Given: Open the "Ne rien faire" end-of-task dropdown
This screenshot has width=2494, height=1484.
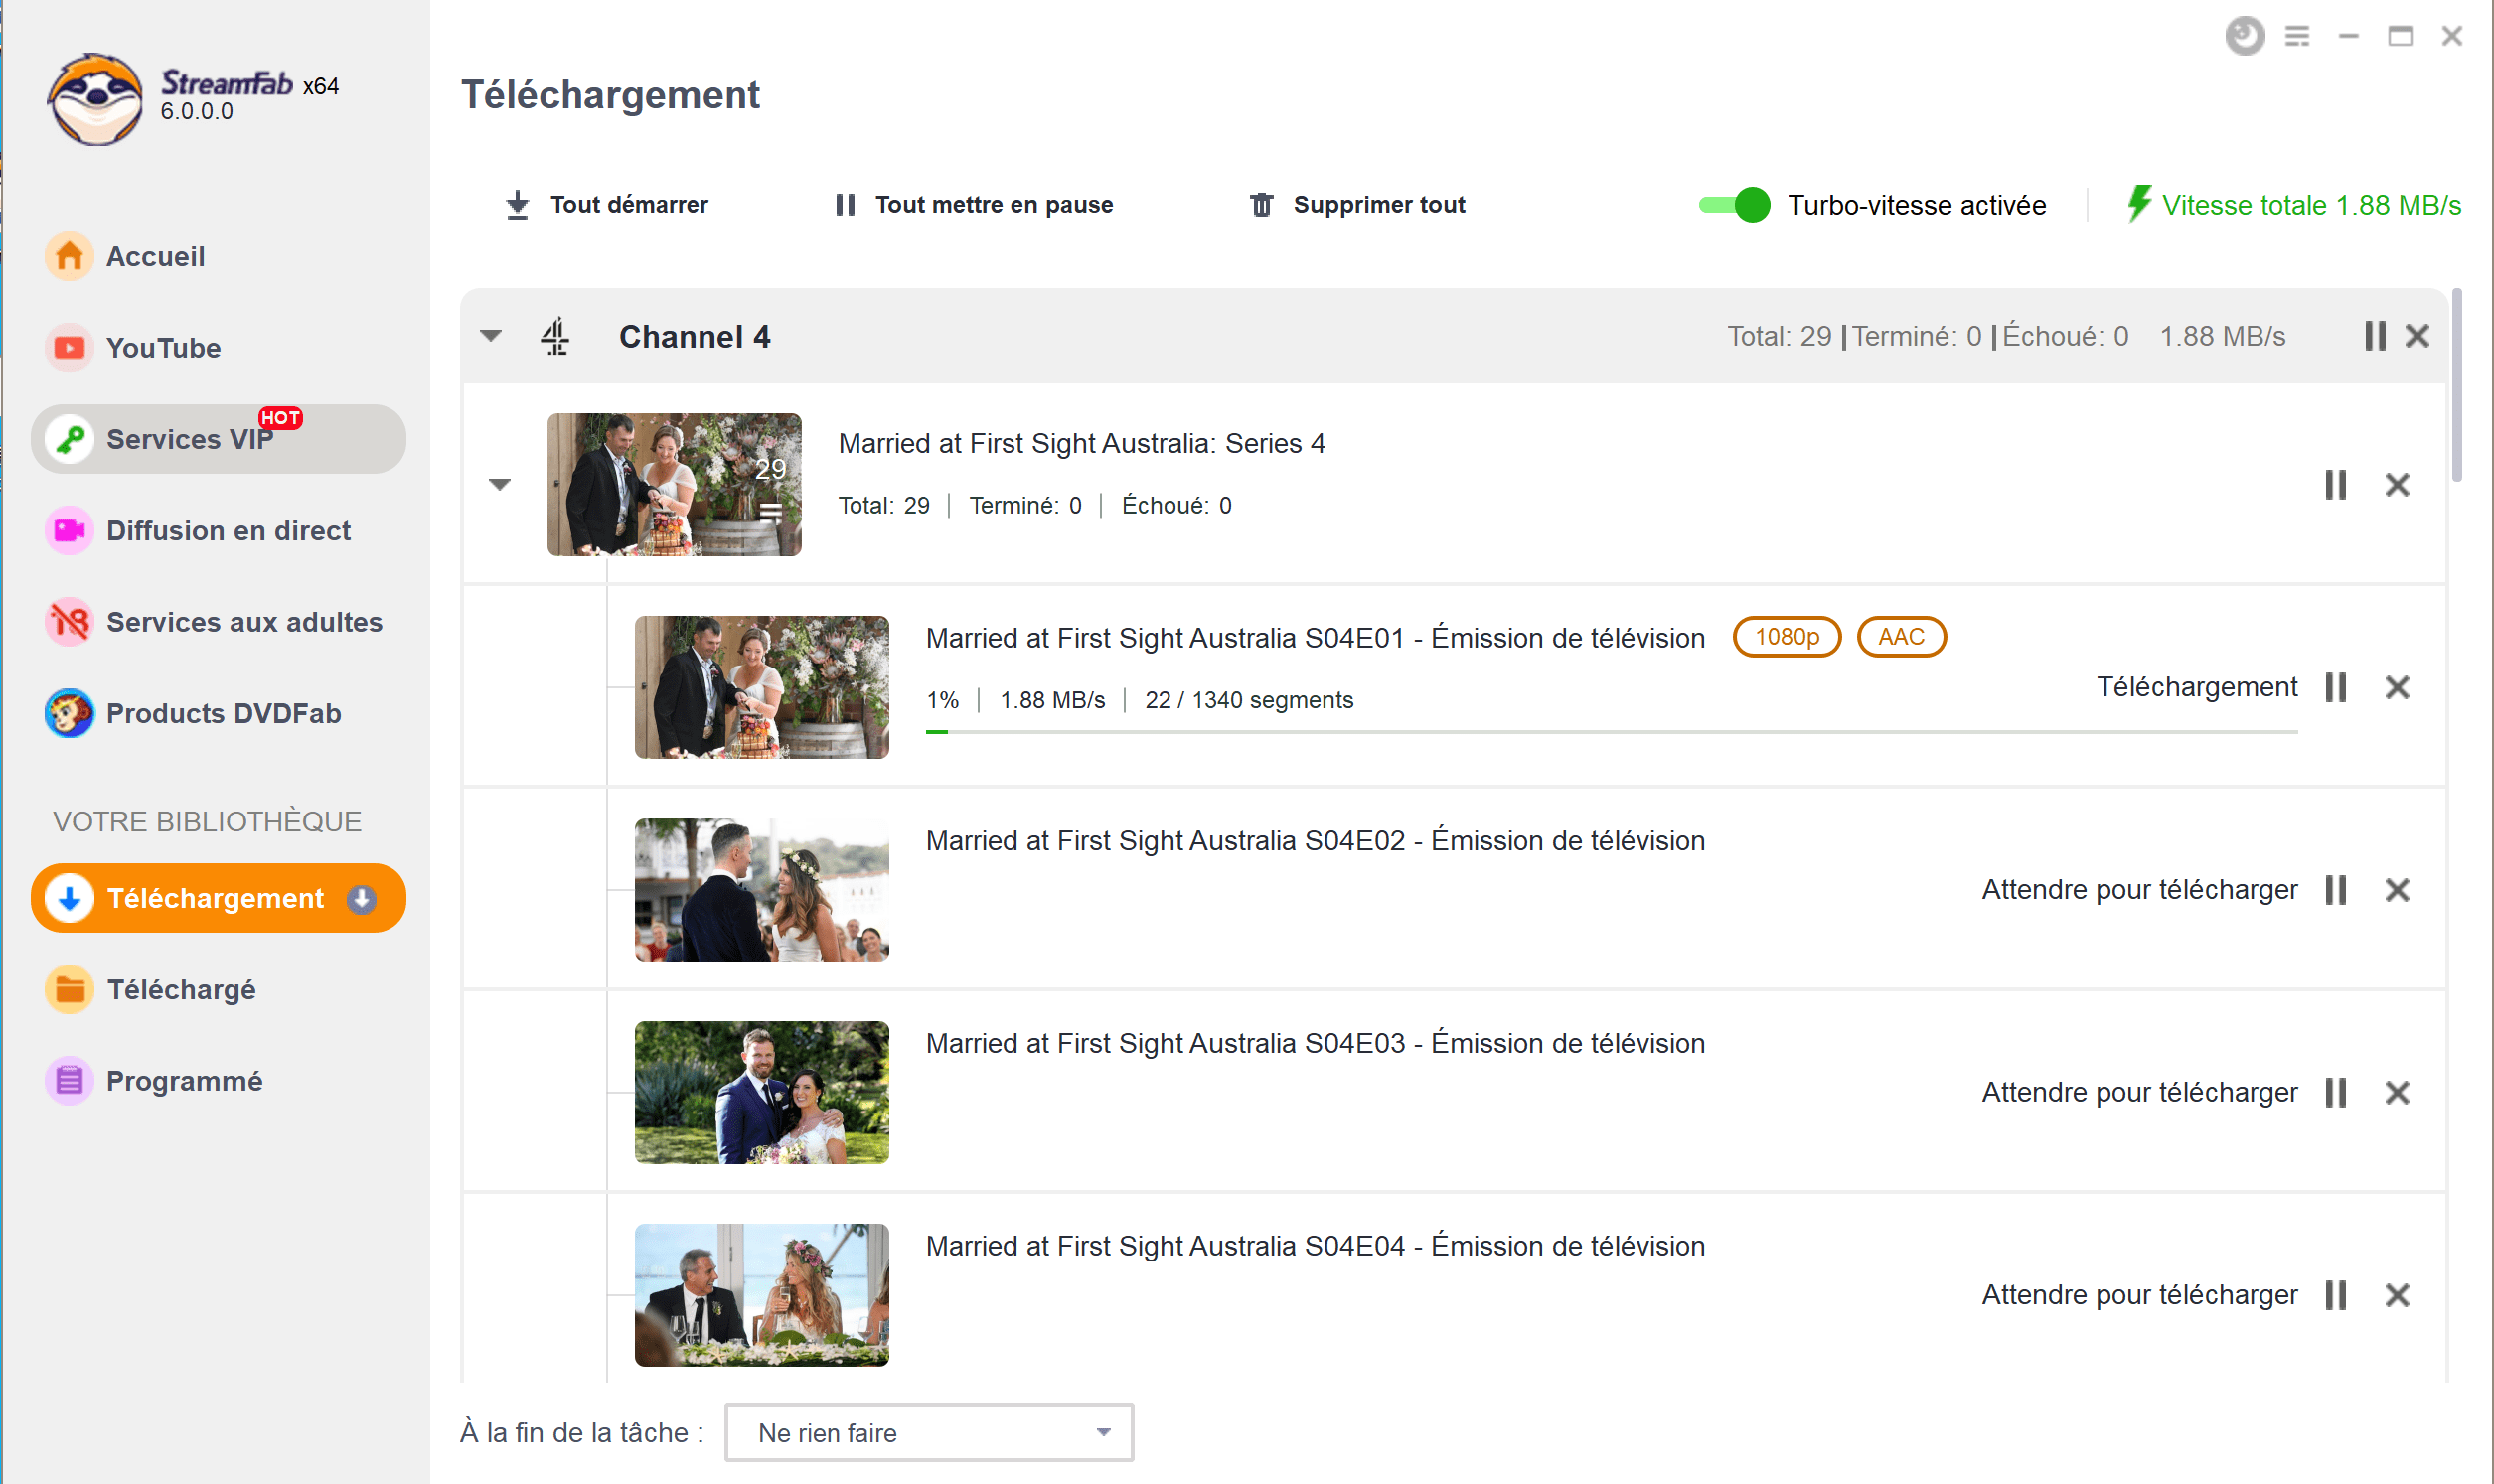Looking at the screenshot, I should click(928, 1432).
